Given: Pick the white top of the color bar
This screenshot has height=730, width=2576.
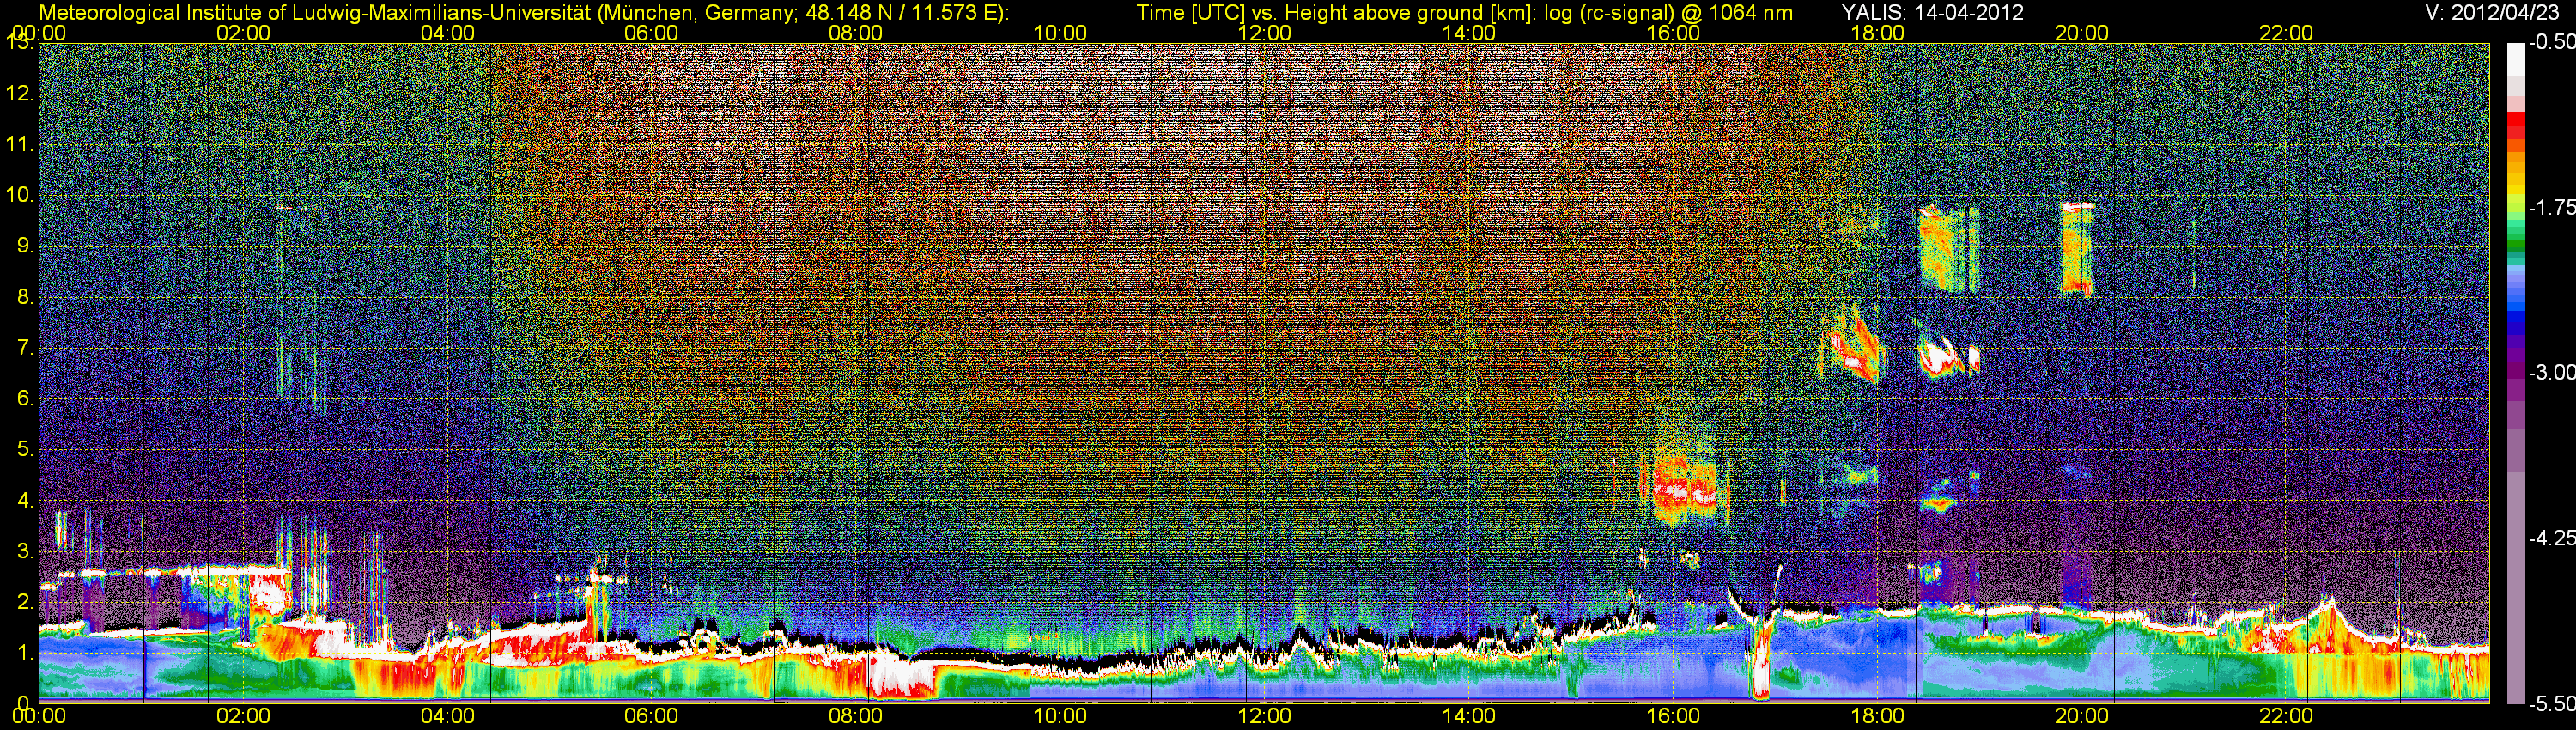Looking at the screenshot, I should coord(2515,58).
